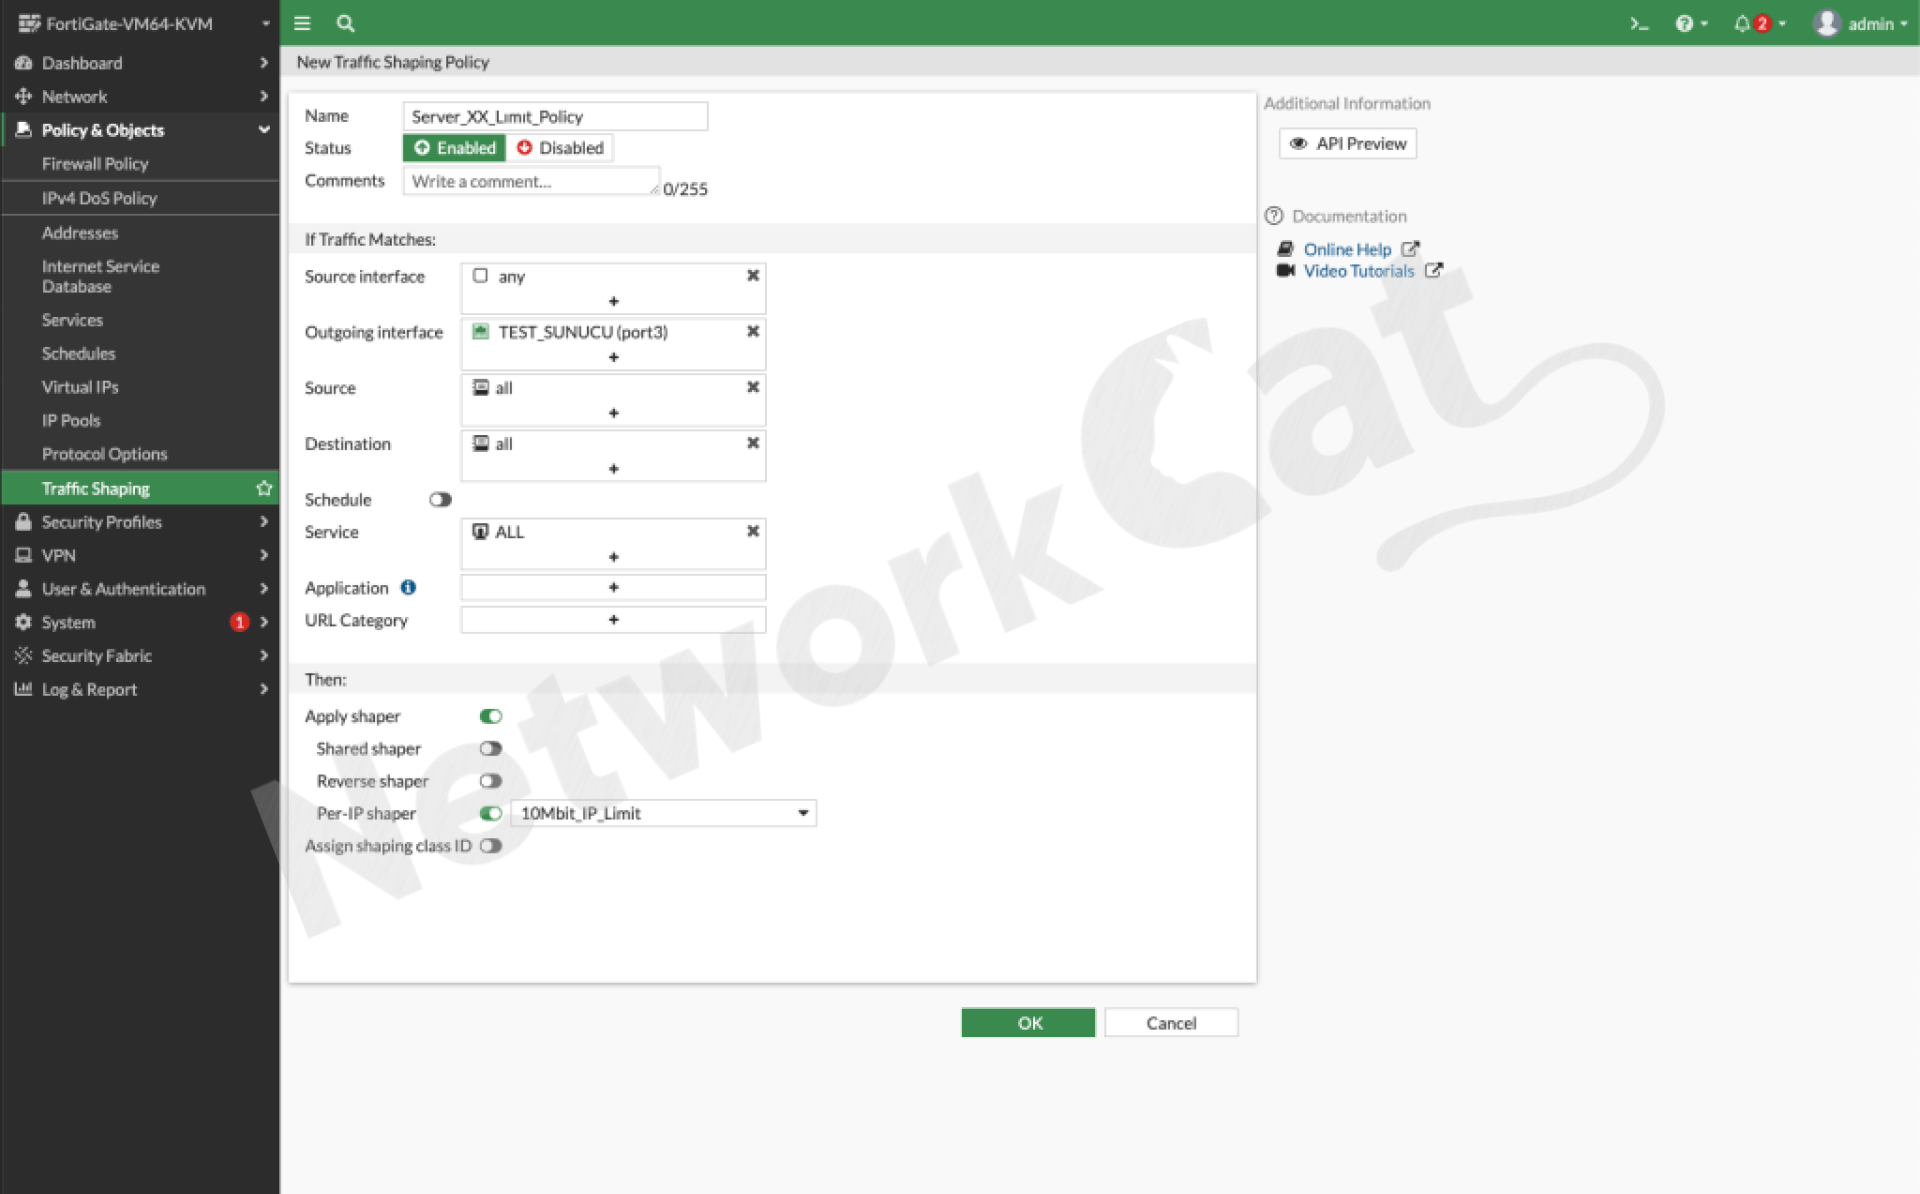Click the OK button to save policy
This screenshot has height=1194, width=1920.
point(1027,1022)
